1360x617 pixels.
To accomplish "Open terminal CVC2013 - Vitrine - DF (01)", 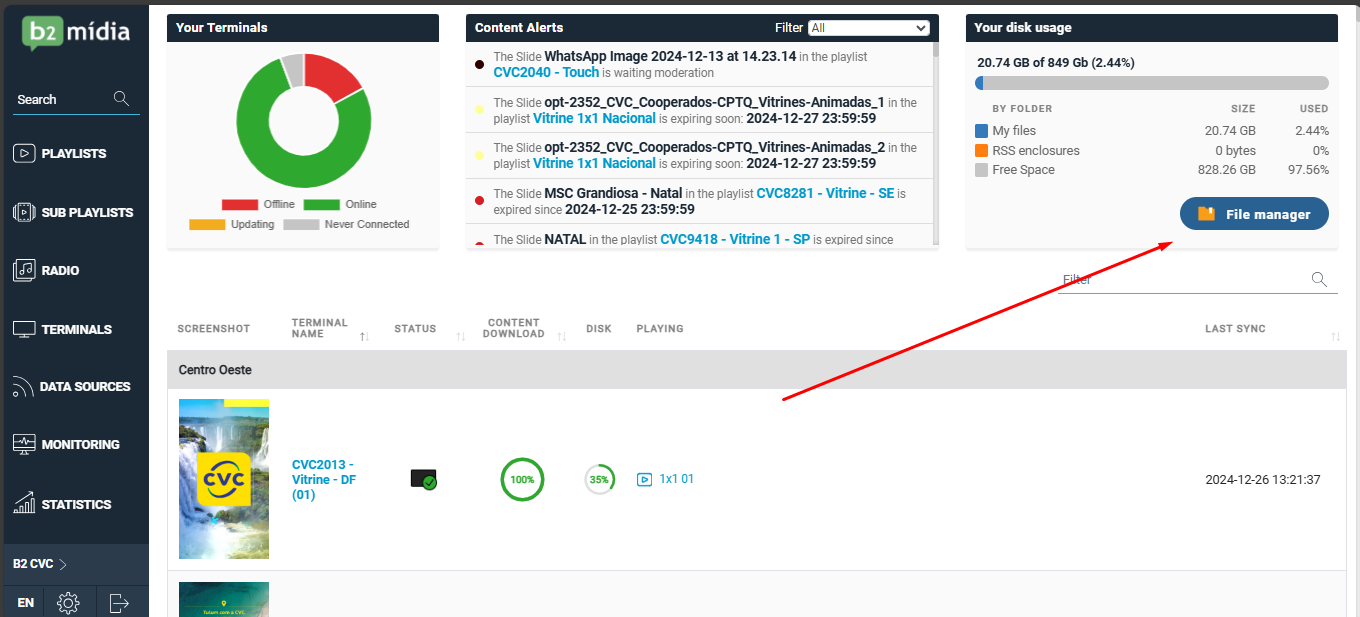I will [x=324, y=480].
